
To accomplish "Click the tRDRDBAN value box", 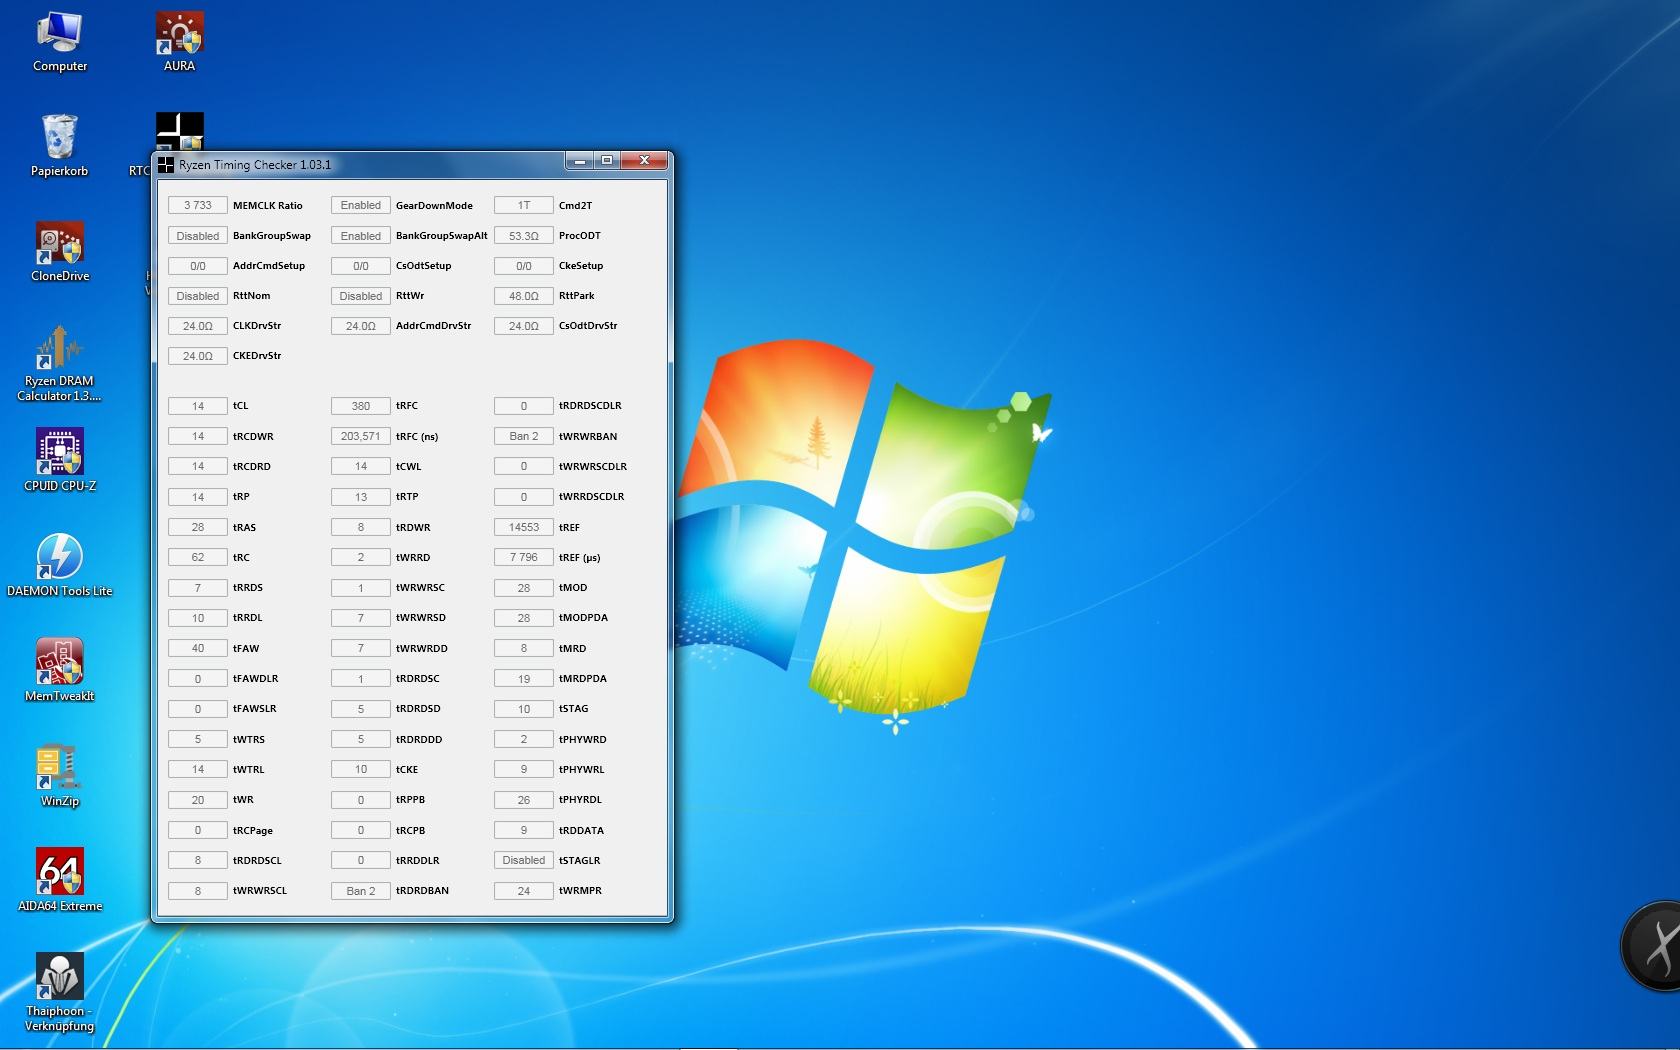I will [x=361, y=891].
